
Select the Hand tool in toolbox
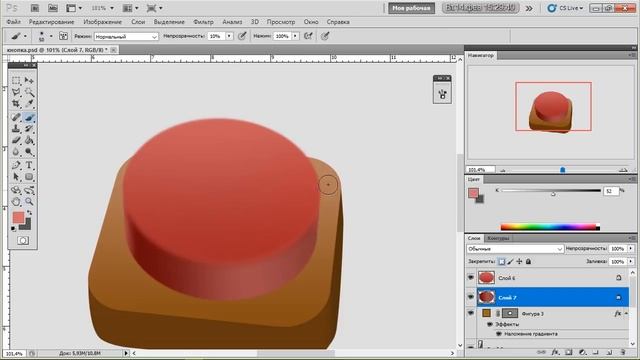16,202
